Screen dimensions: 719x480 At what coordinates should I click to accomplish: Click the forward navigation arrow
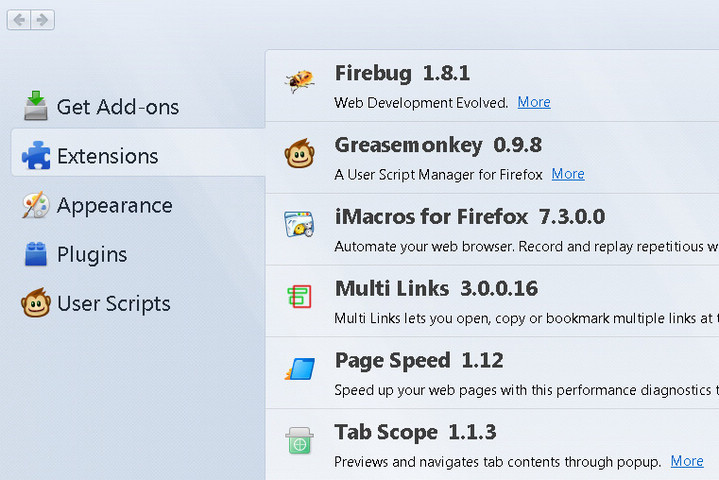[x=43, y=20]
